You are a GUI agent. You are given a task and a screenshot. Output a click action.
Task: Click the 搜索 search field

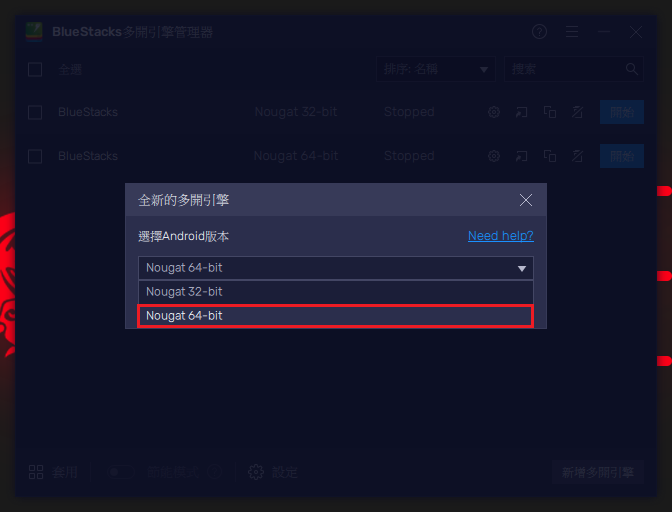pos(573,69)
